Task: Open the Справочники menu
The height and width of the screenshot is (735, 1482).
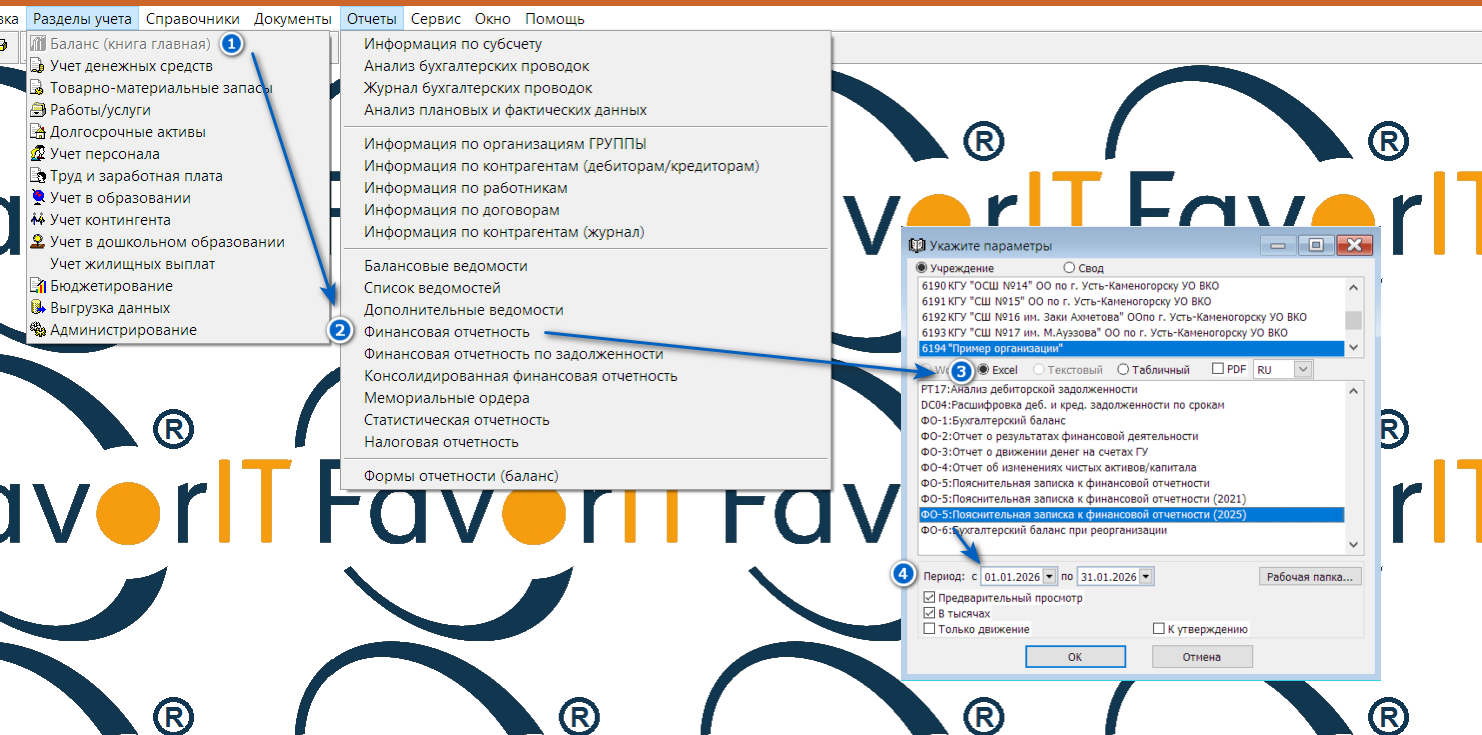Action: pyautogui.click(x=192, y=19)
